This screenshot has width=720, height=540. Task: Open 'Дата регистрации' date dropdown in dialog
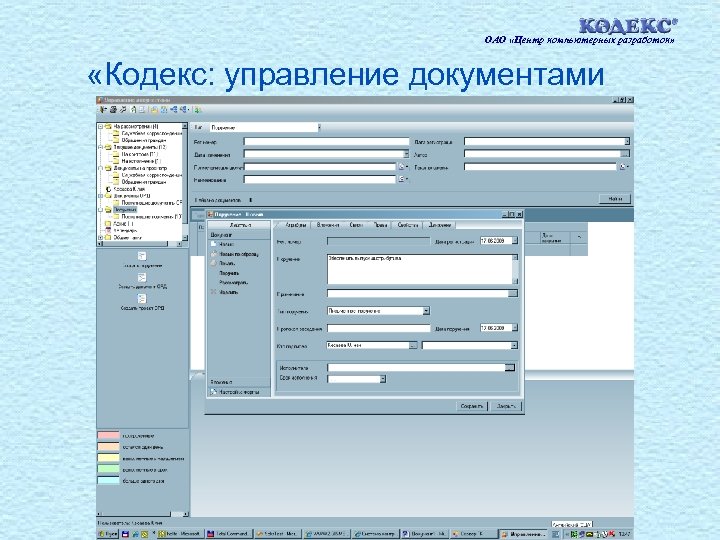(x=515, y=241)
